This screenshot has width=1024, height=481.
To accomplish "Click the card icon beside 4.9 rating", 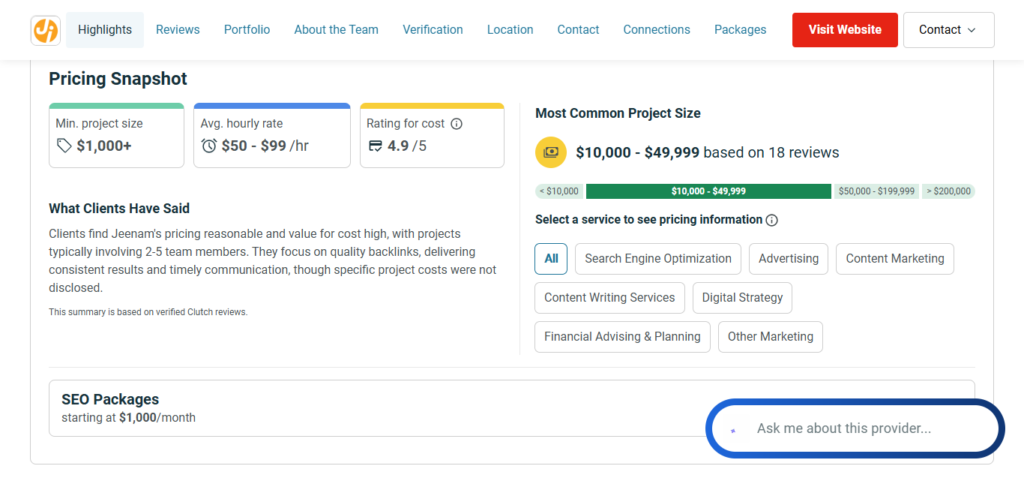I will click(376, 146).
